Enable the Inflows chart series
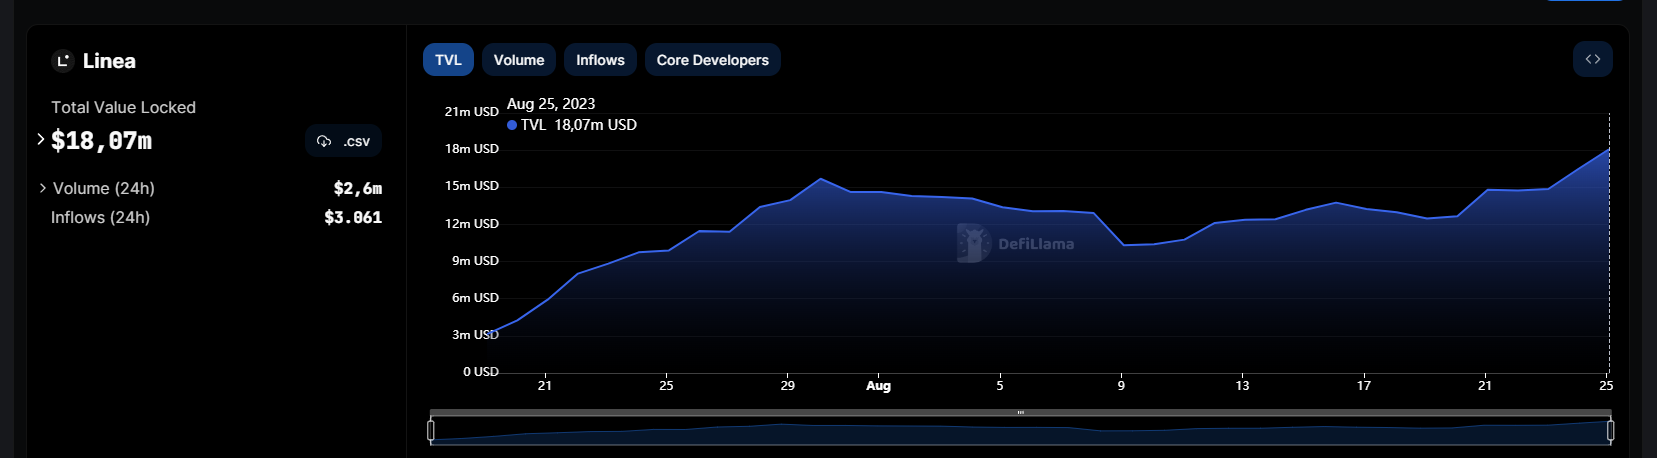Viewport: 1657px width, 458px height. pos(600,60)
